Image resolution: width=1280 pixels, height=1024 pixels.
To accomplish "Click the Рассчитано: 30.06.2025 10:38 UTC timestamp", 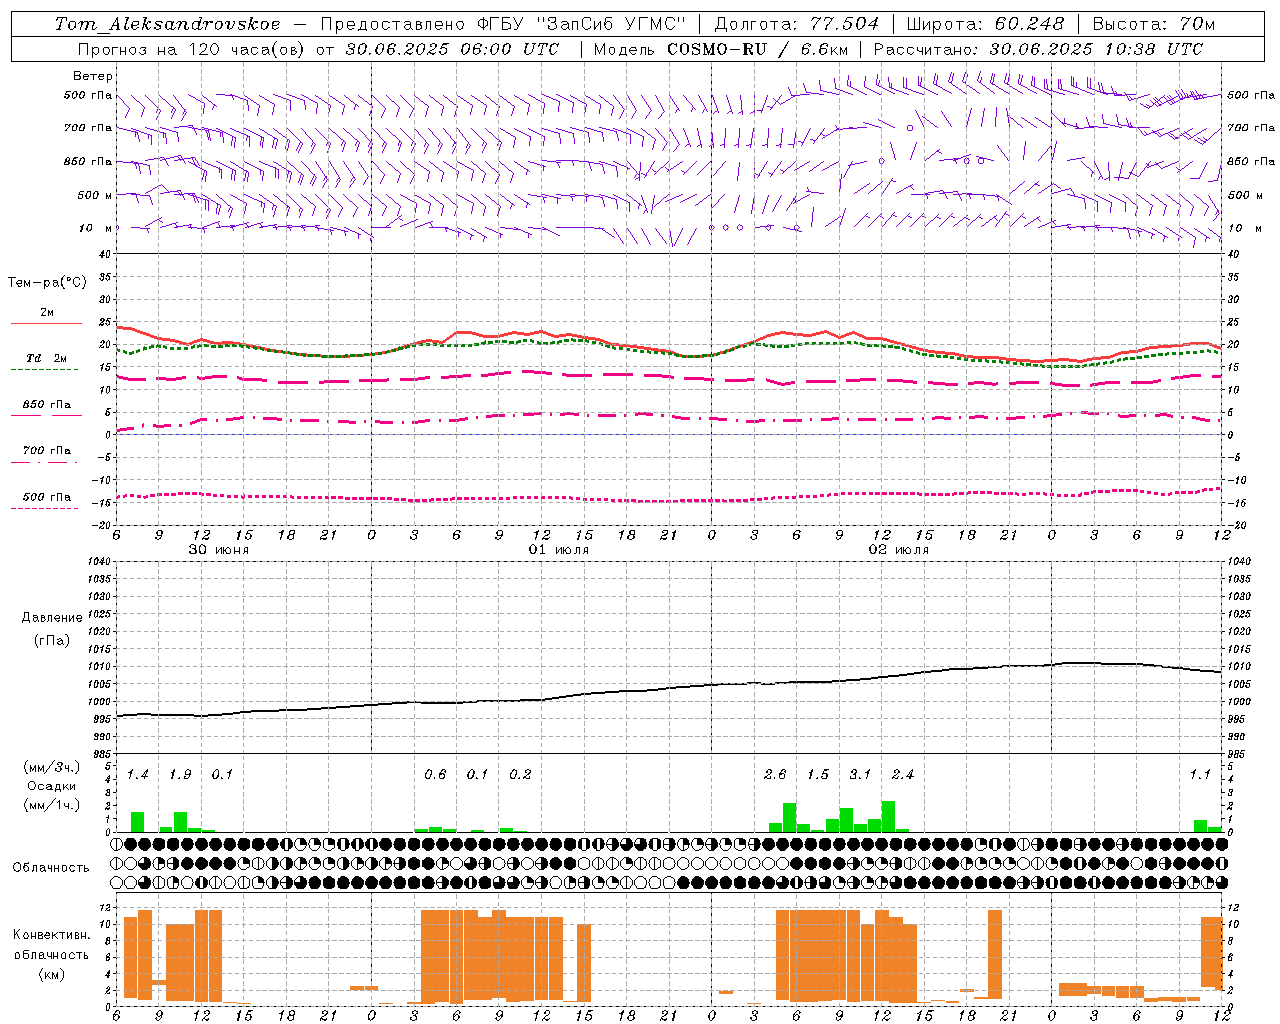I will (x=1038, y=49).
